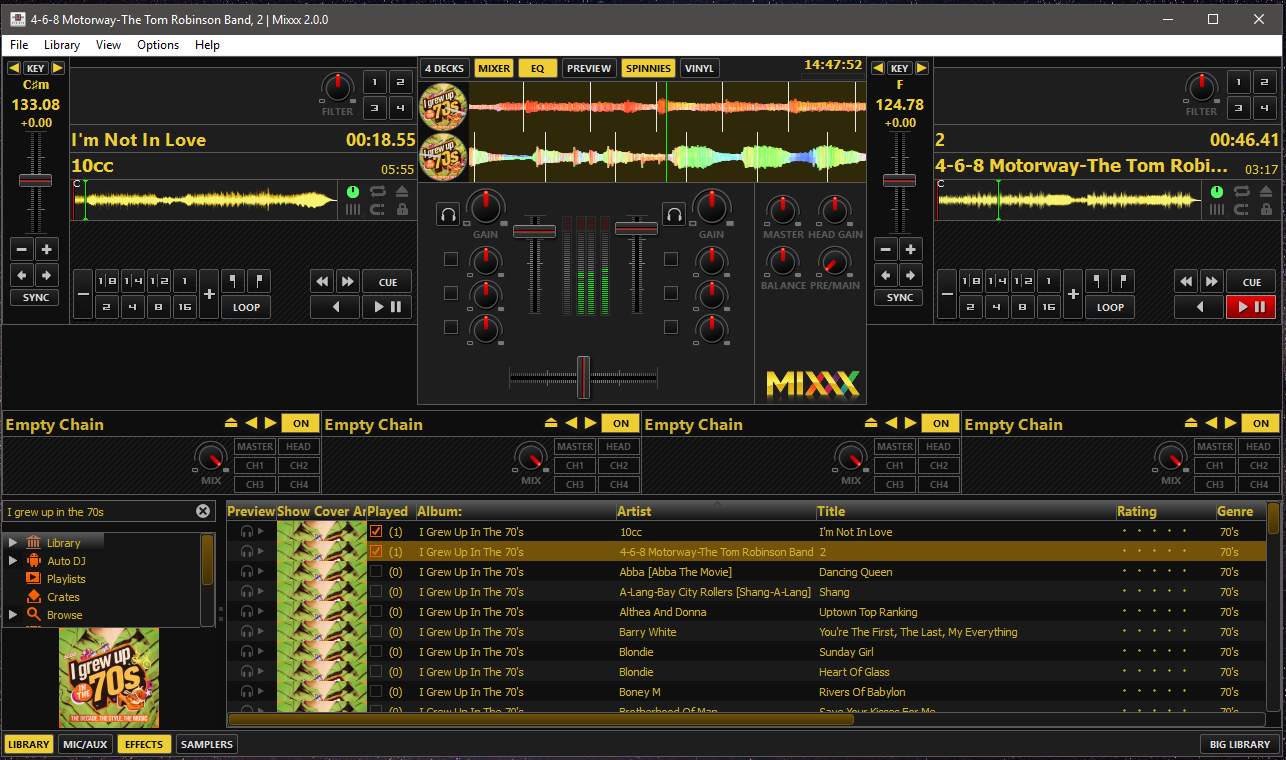Eject the track from the right deck

coord(1267,191)
